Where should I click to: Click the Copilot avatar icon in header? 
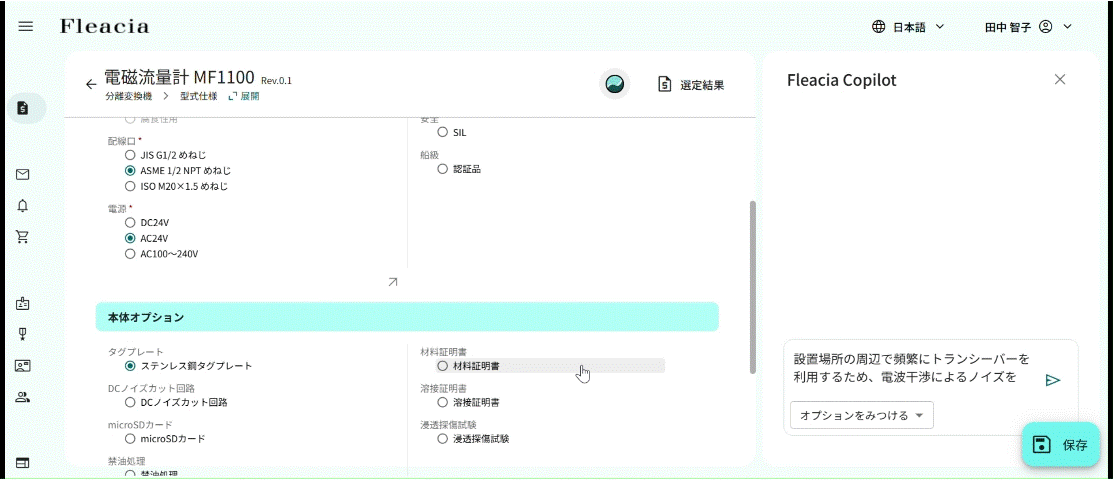(x=615, y=84)
